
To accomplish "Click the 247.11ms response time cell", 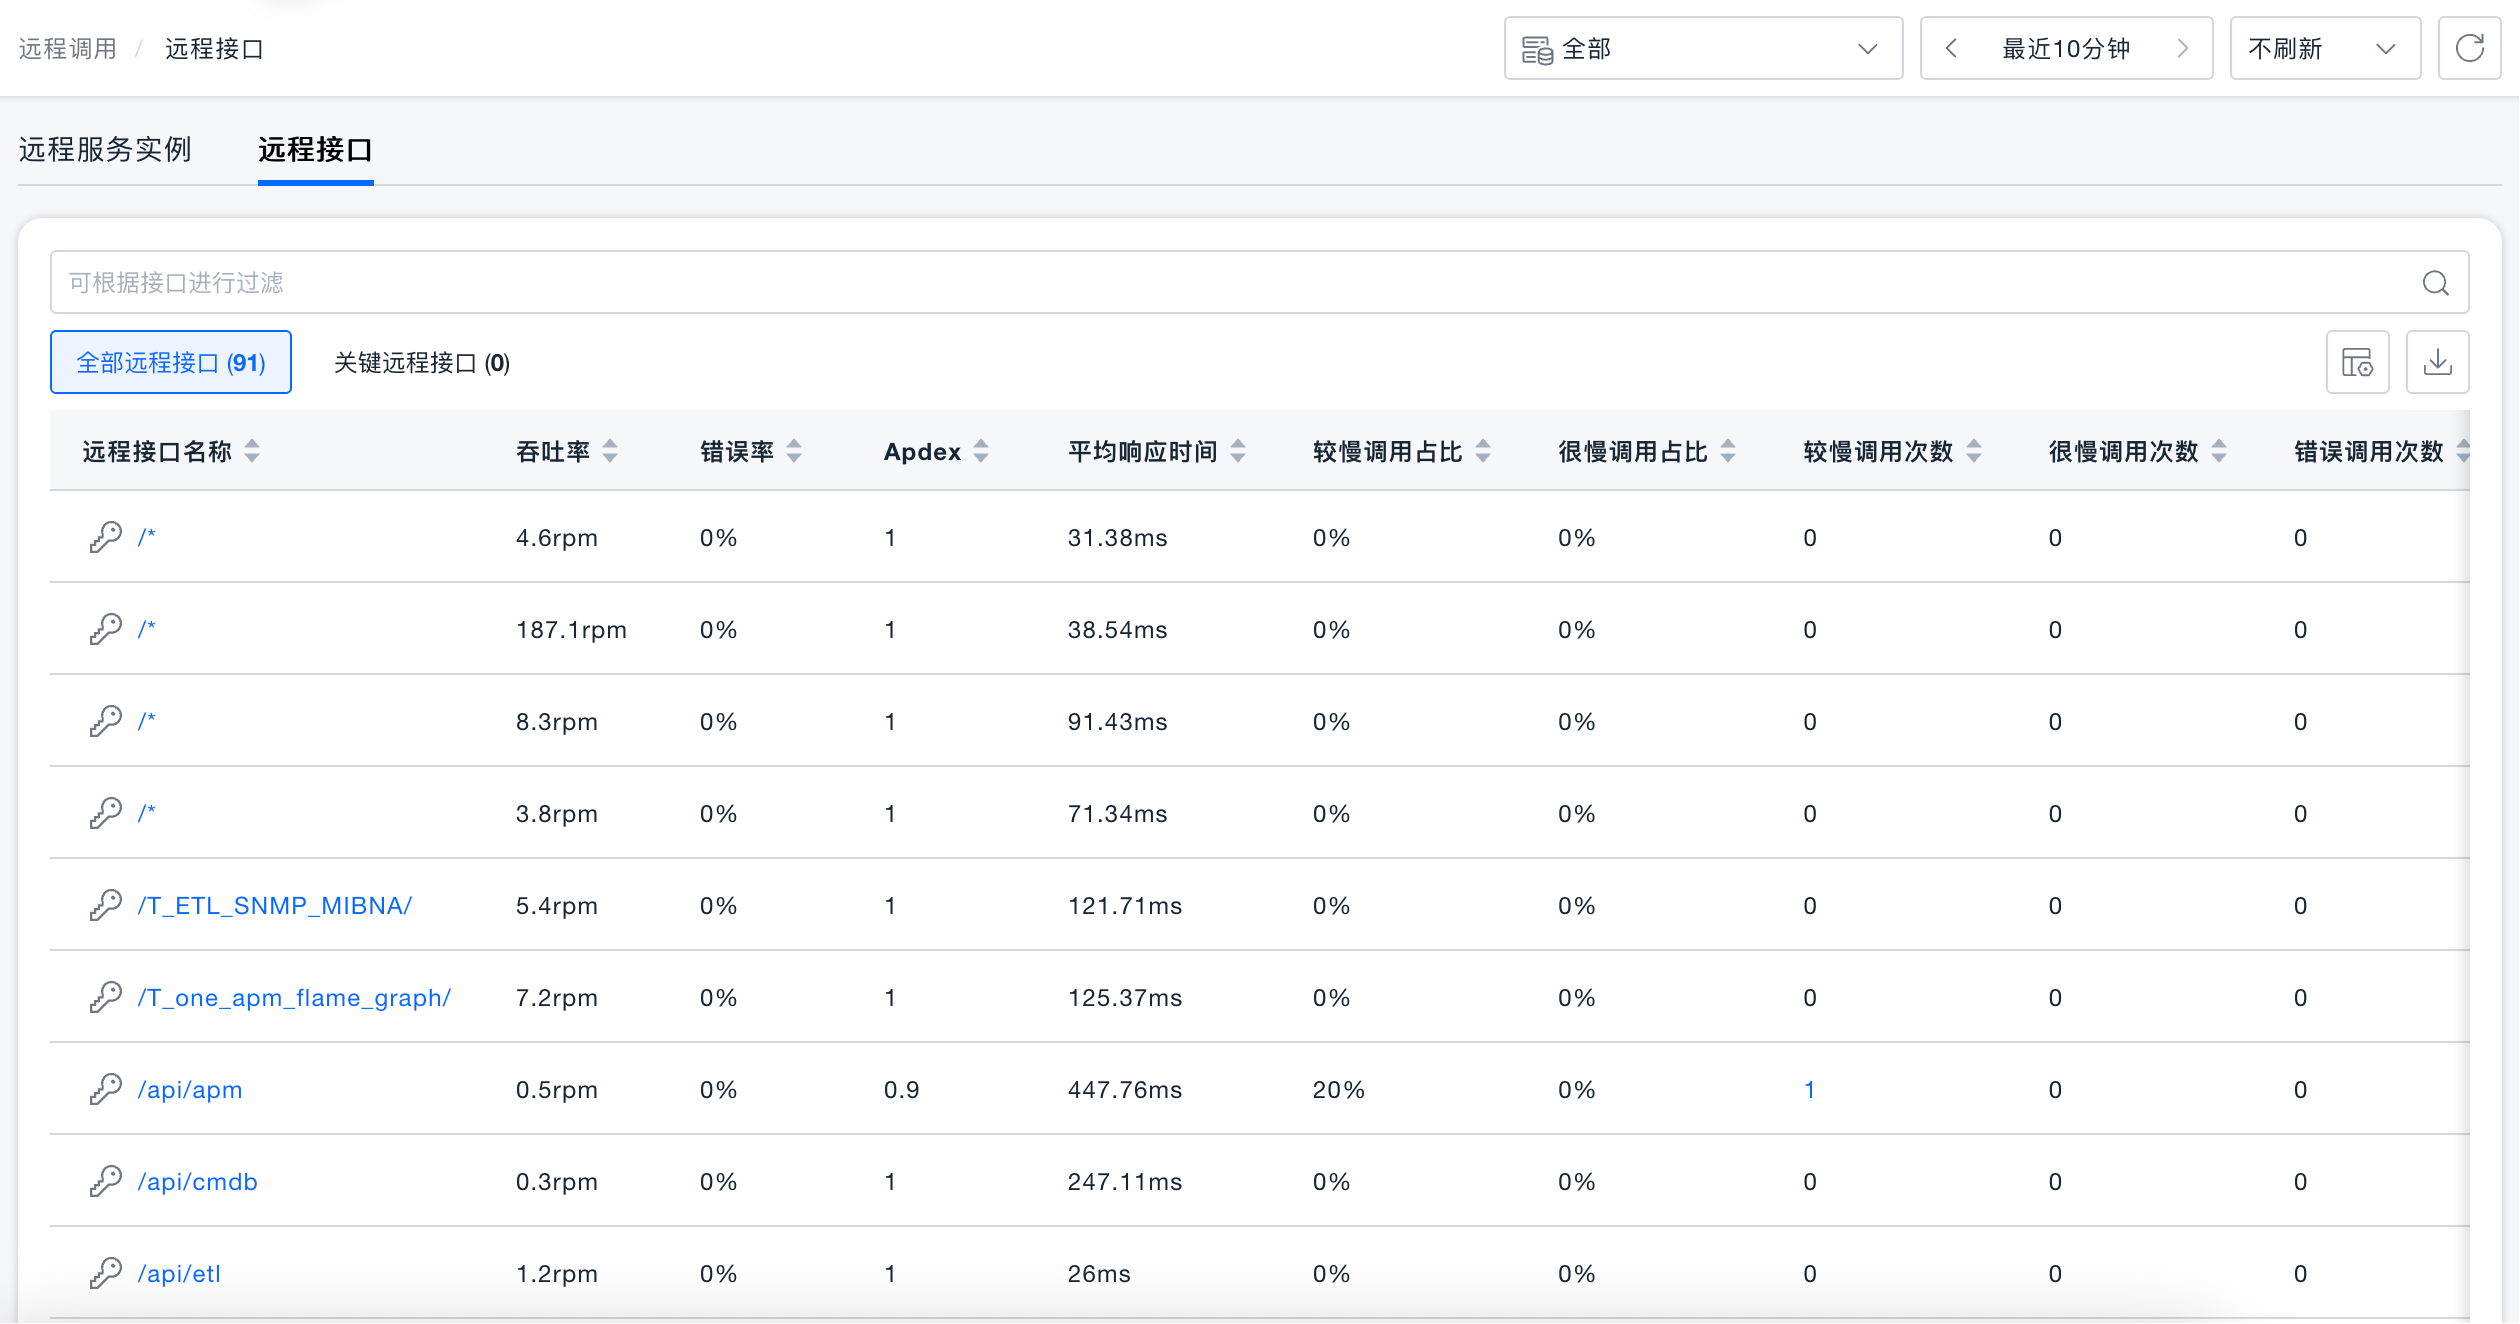I will [x=1125, y=1181].
